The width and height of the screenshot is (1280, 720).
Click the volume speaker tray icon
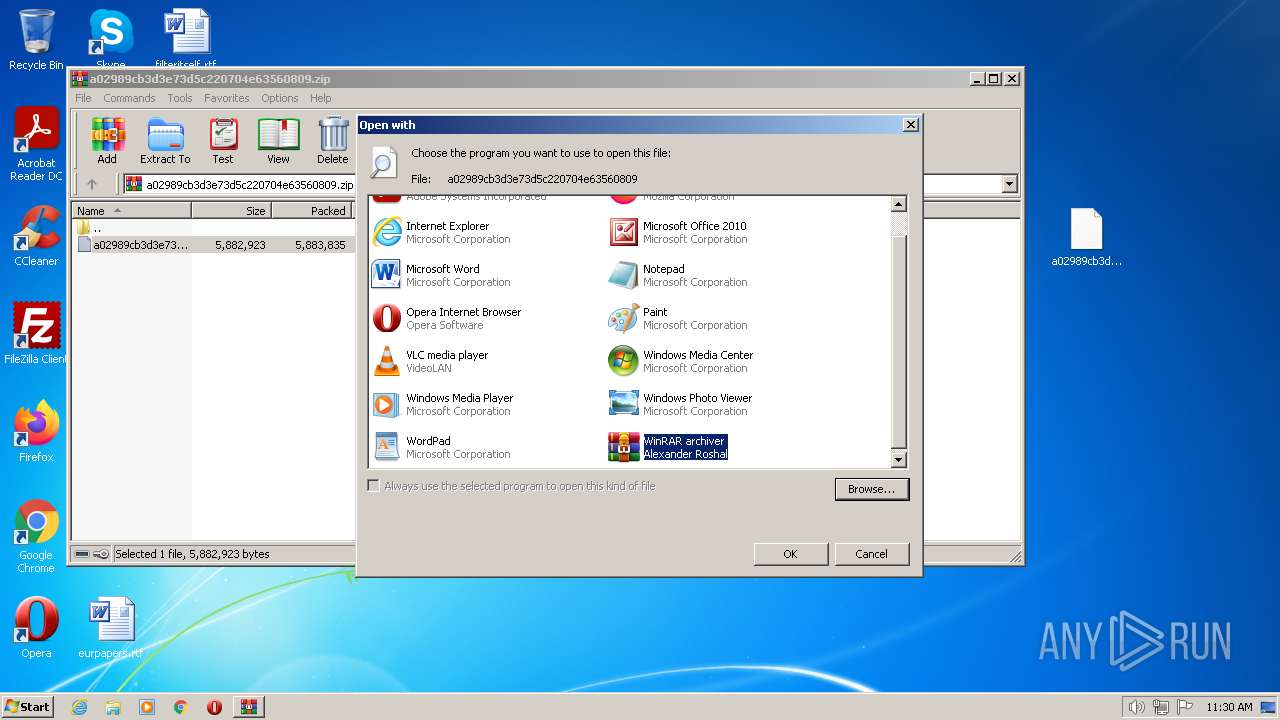point(1136,707)
